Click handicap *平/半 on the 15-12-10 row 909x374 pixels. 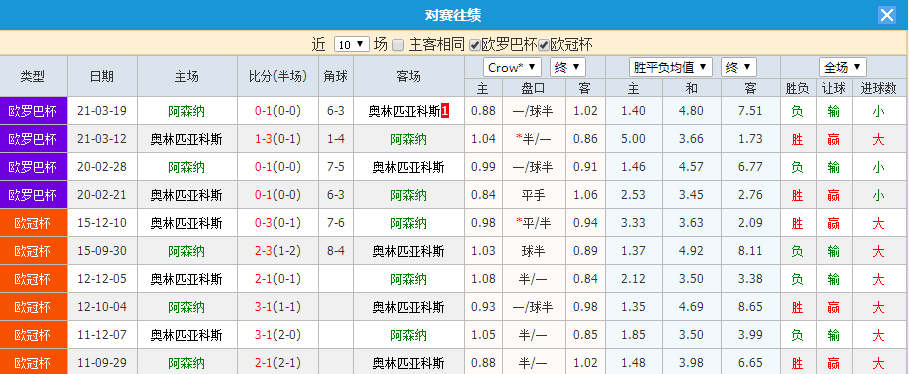click(x=533, y=223)
